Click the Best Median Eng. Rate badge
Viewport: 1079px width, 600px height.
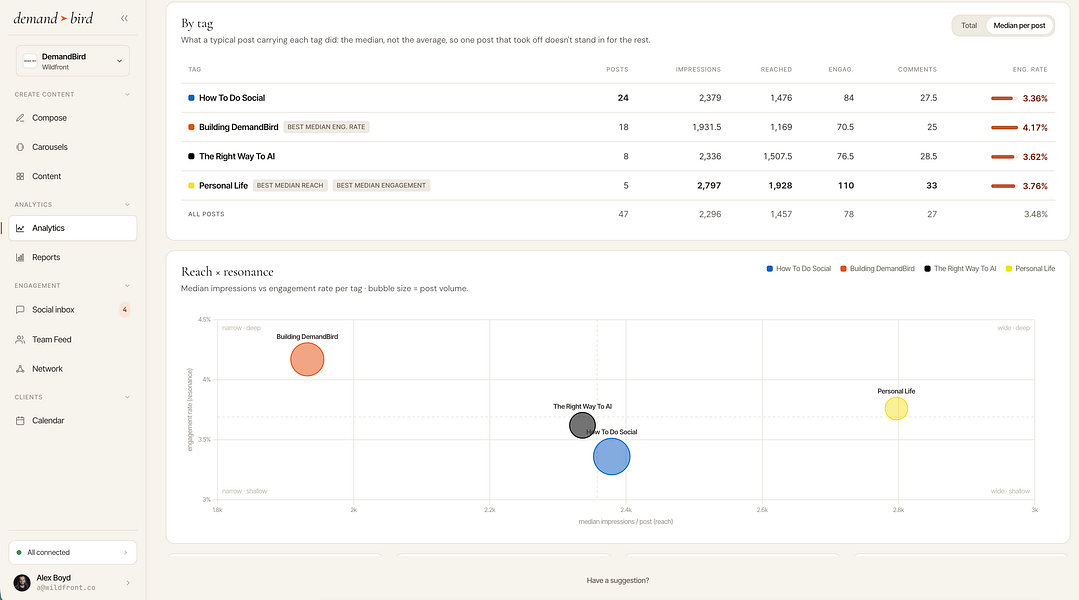326,127
